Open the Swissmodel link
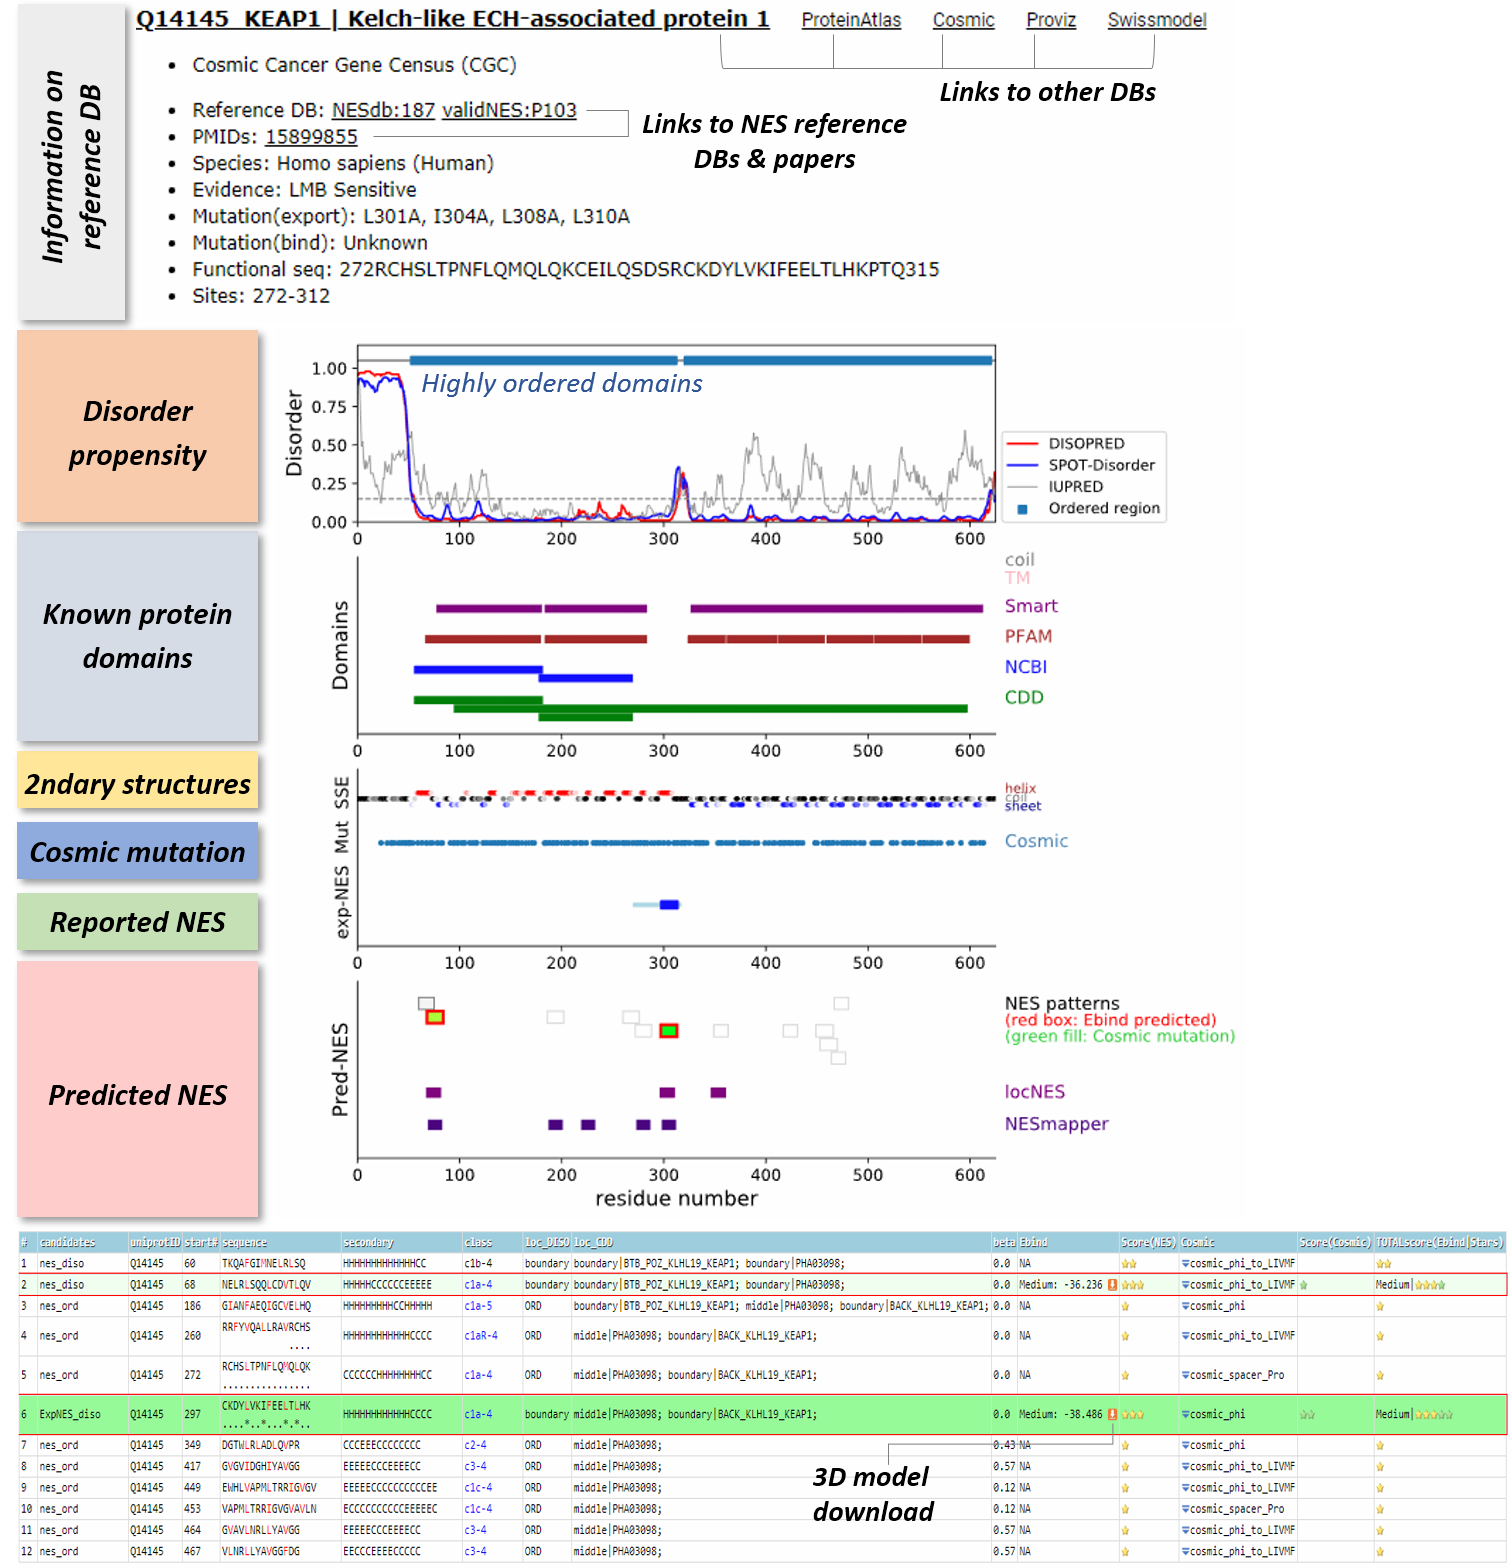1510x1568 pixels. coord(1156,20)
